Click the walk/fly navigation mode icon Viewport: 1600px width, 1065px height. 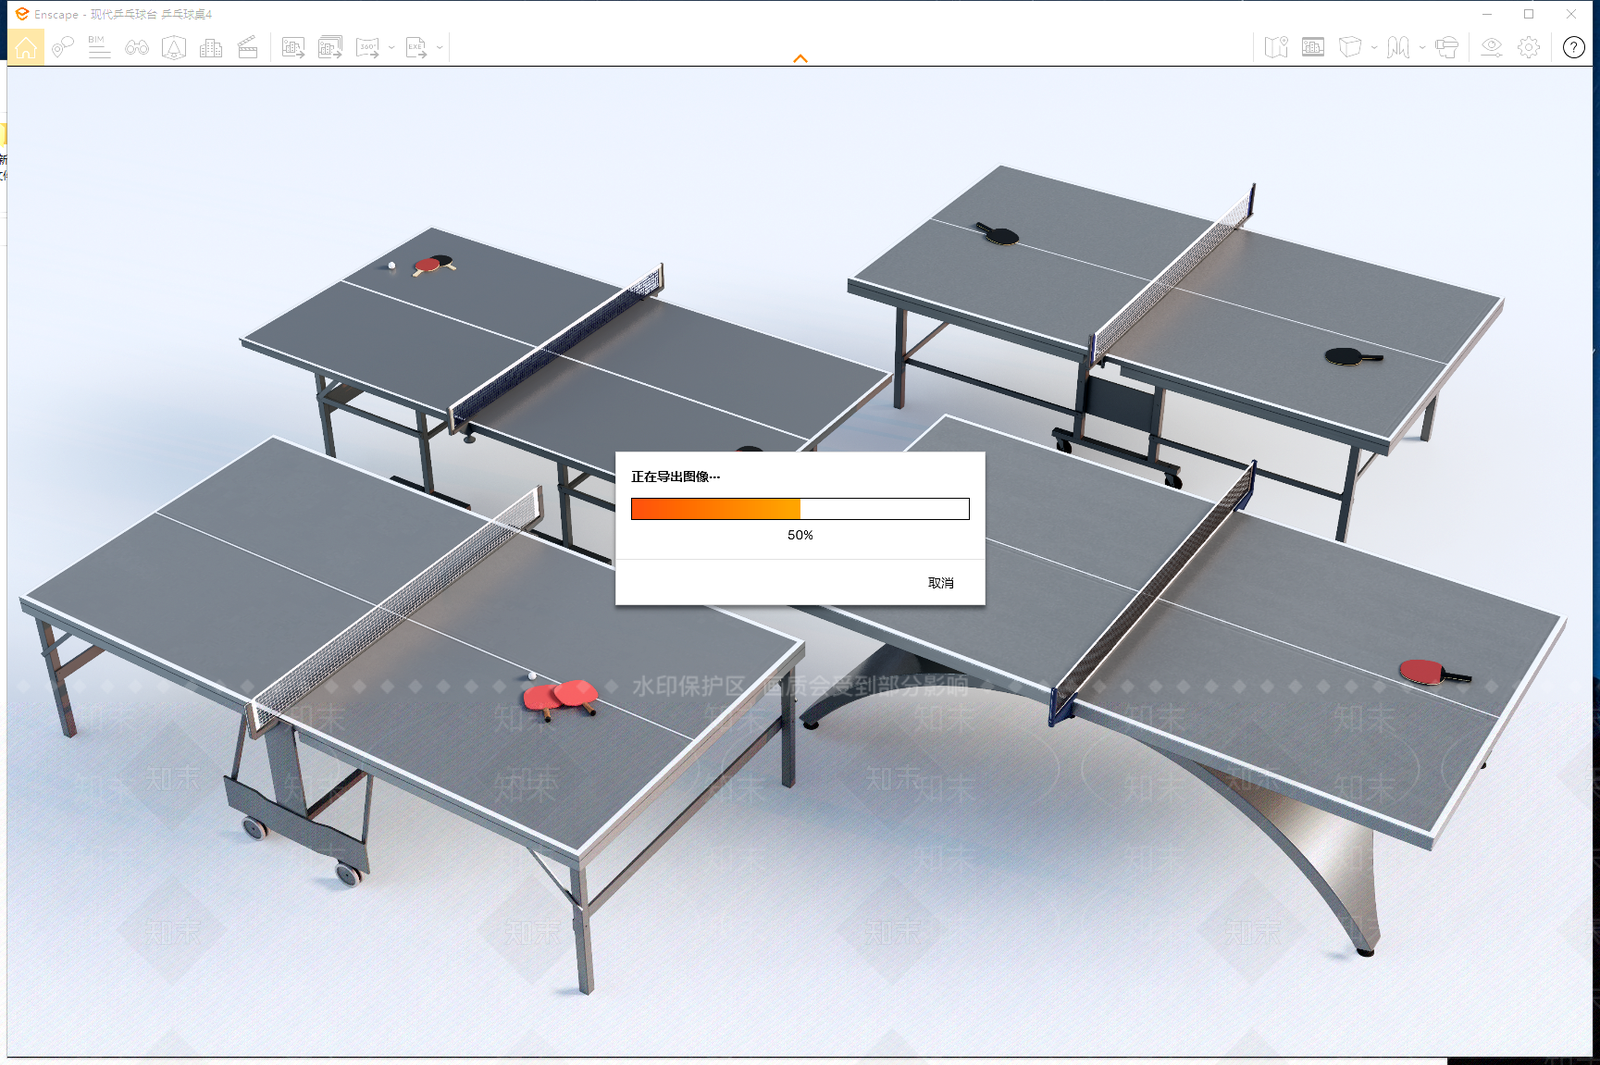[1398, 47]
